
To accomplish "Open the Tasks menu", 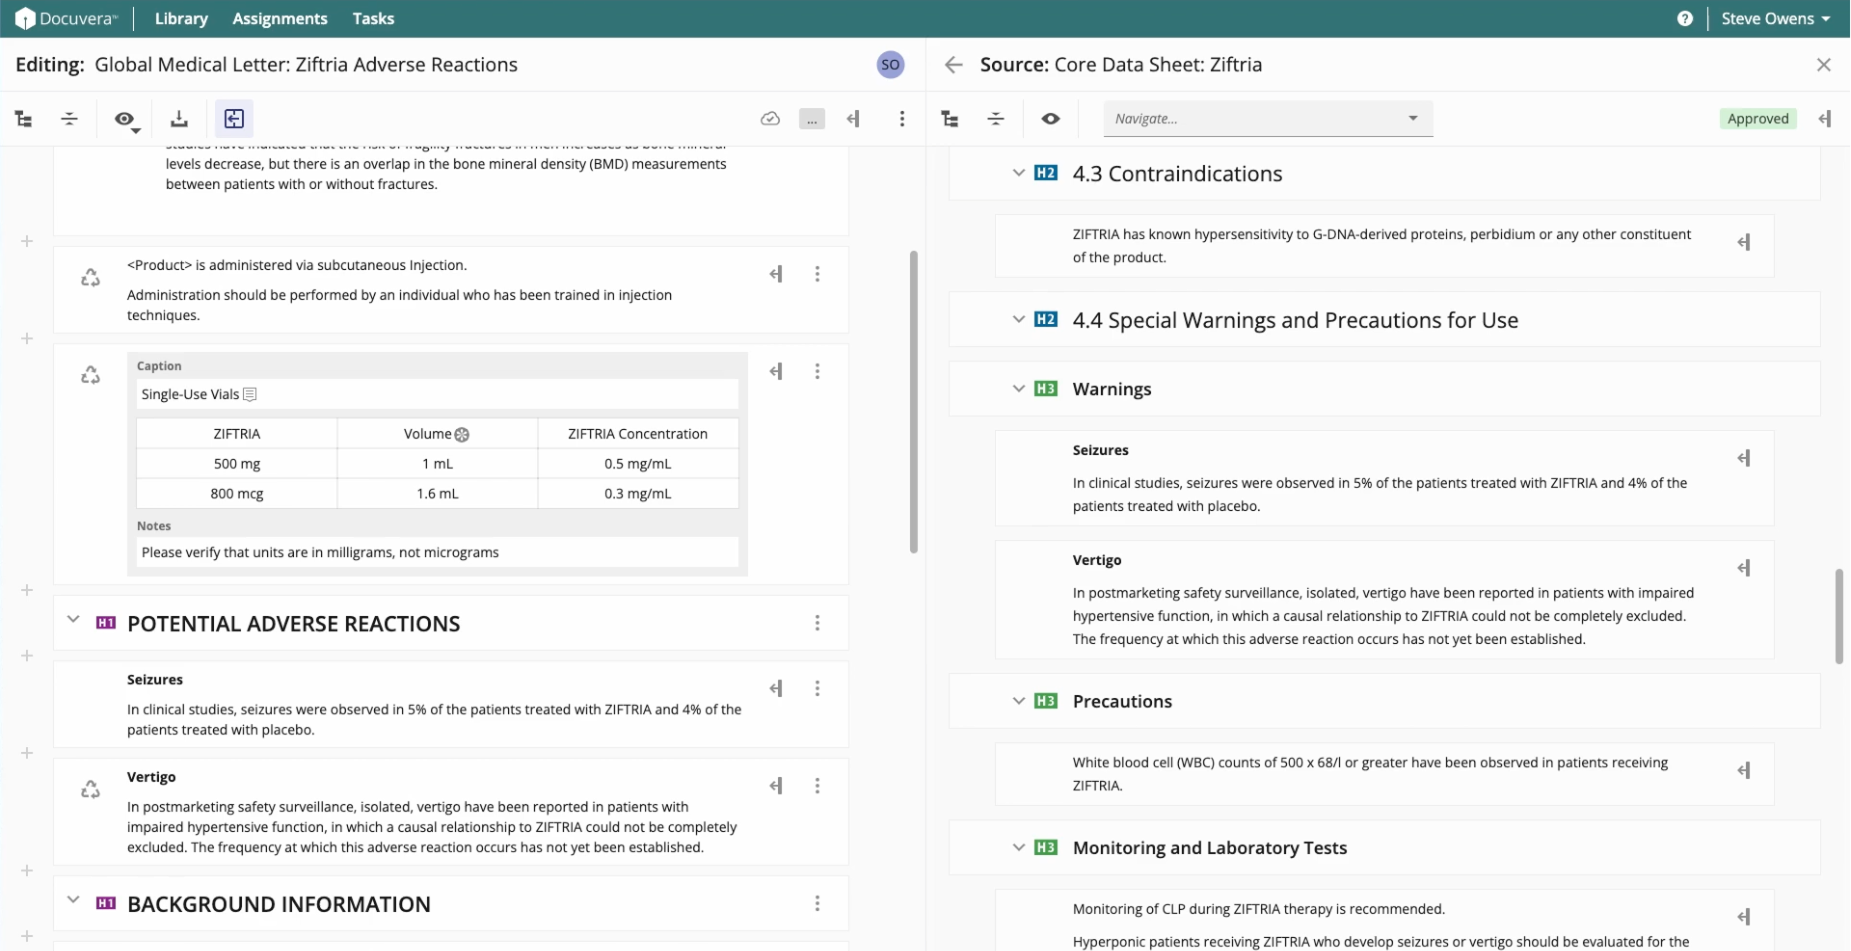I will (x=373, y=18).
